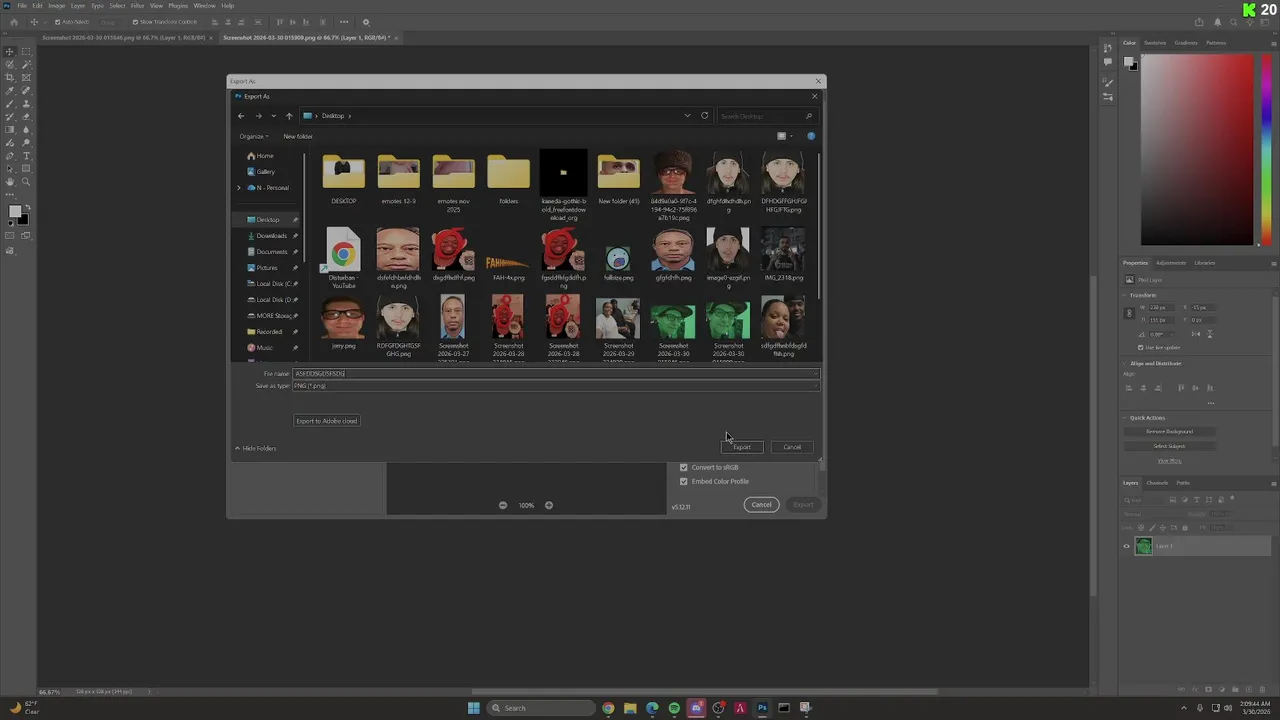Viewport: 1280px width, 720px height.
Task: Open Windows Start button on taskbar
Action: [474, 708]
